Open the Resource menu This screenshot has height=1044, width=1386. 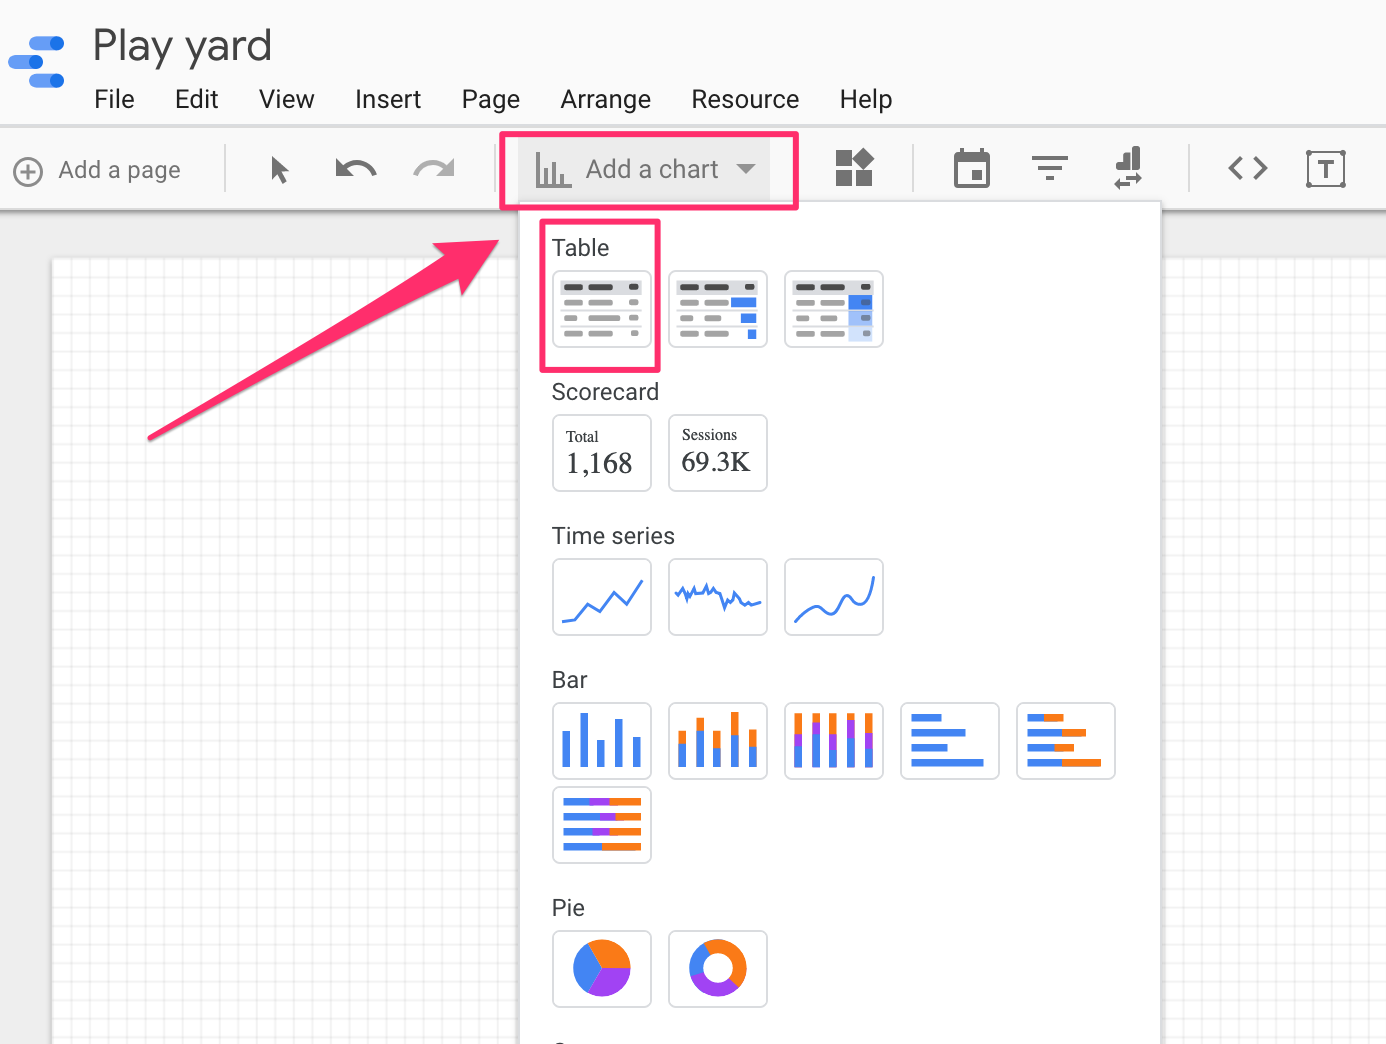click(x=745, y=99)
